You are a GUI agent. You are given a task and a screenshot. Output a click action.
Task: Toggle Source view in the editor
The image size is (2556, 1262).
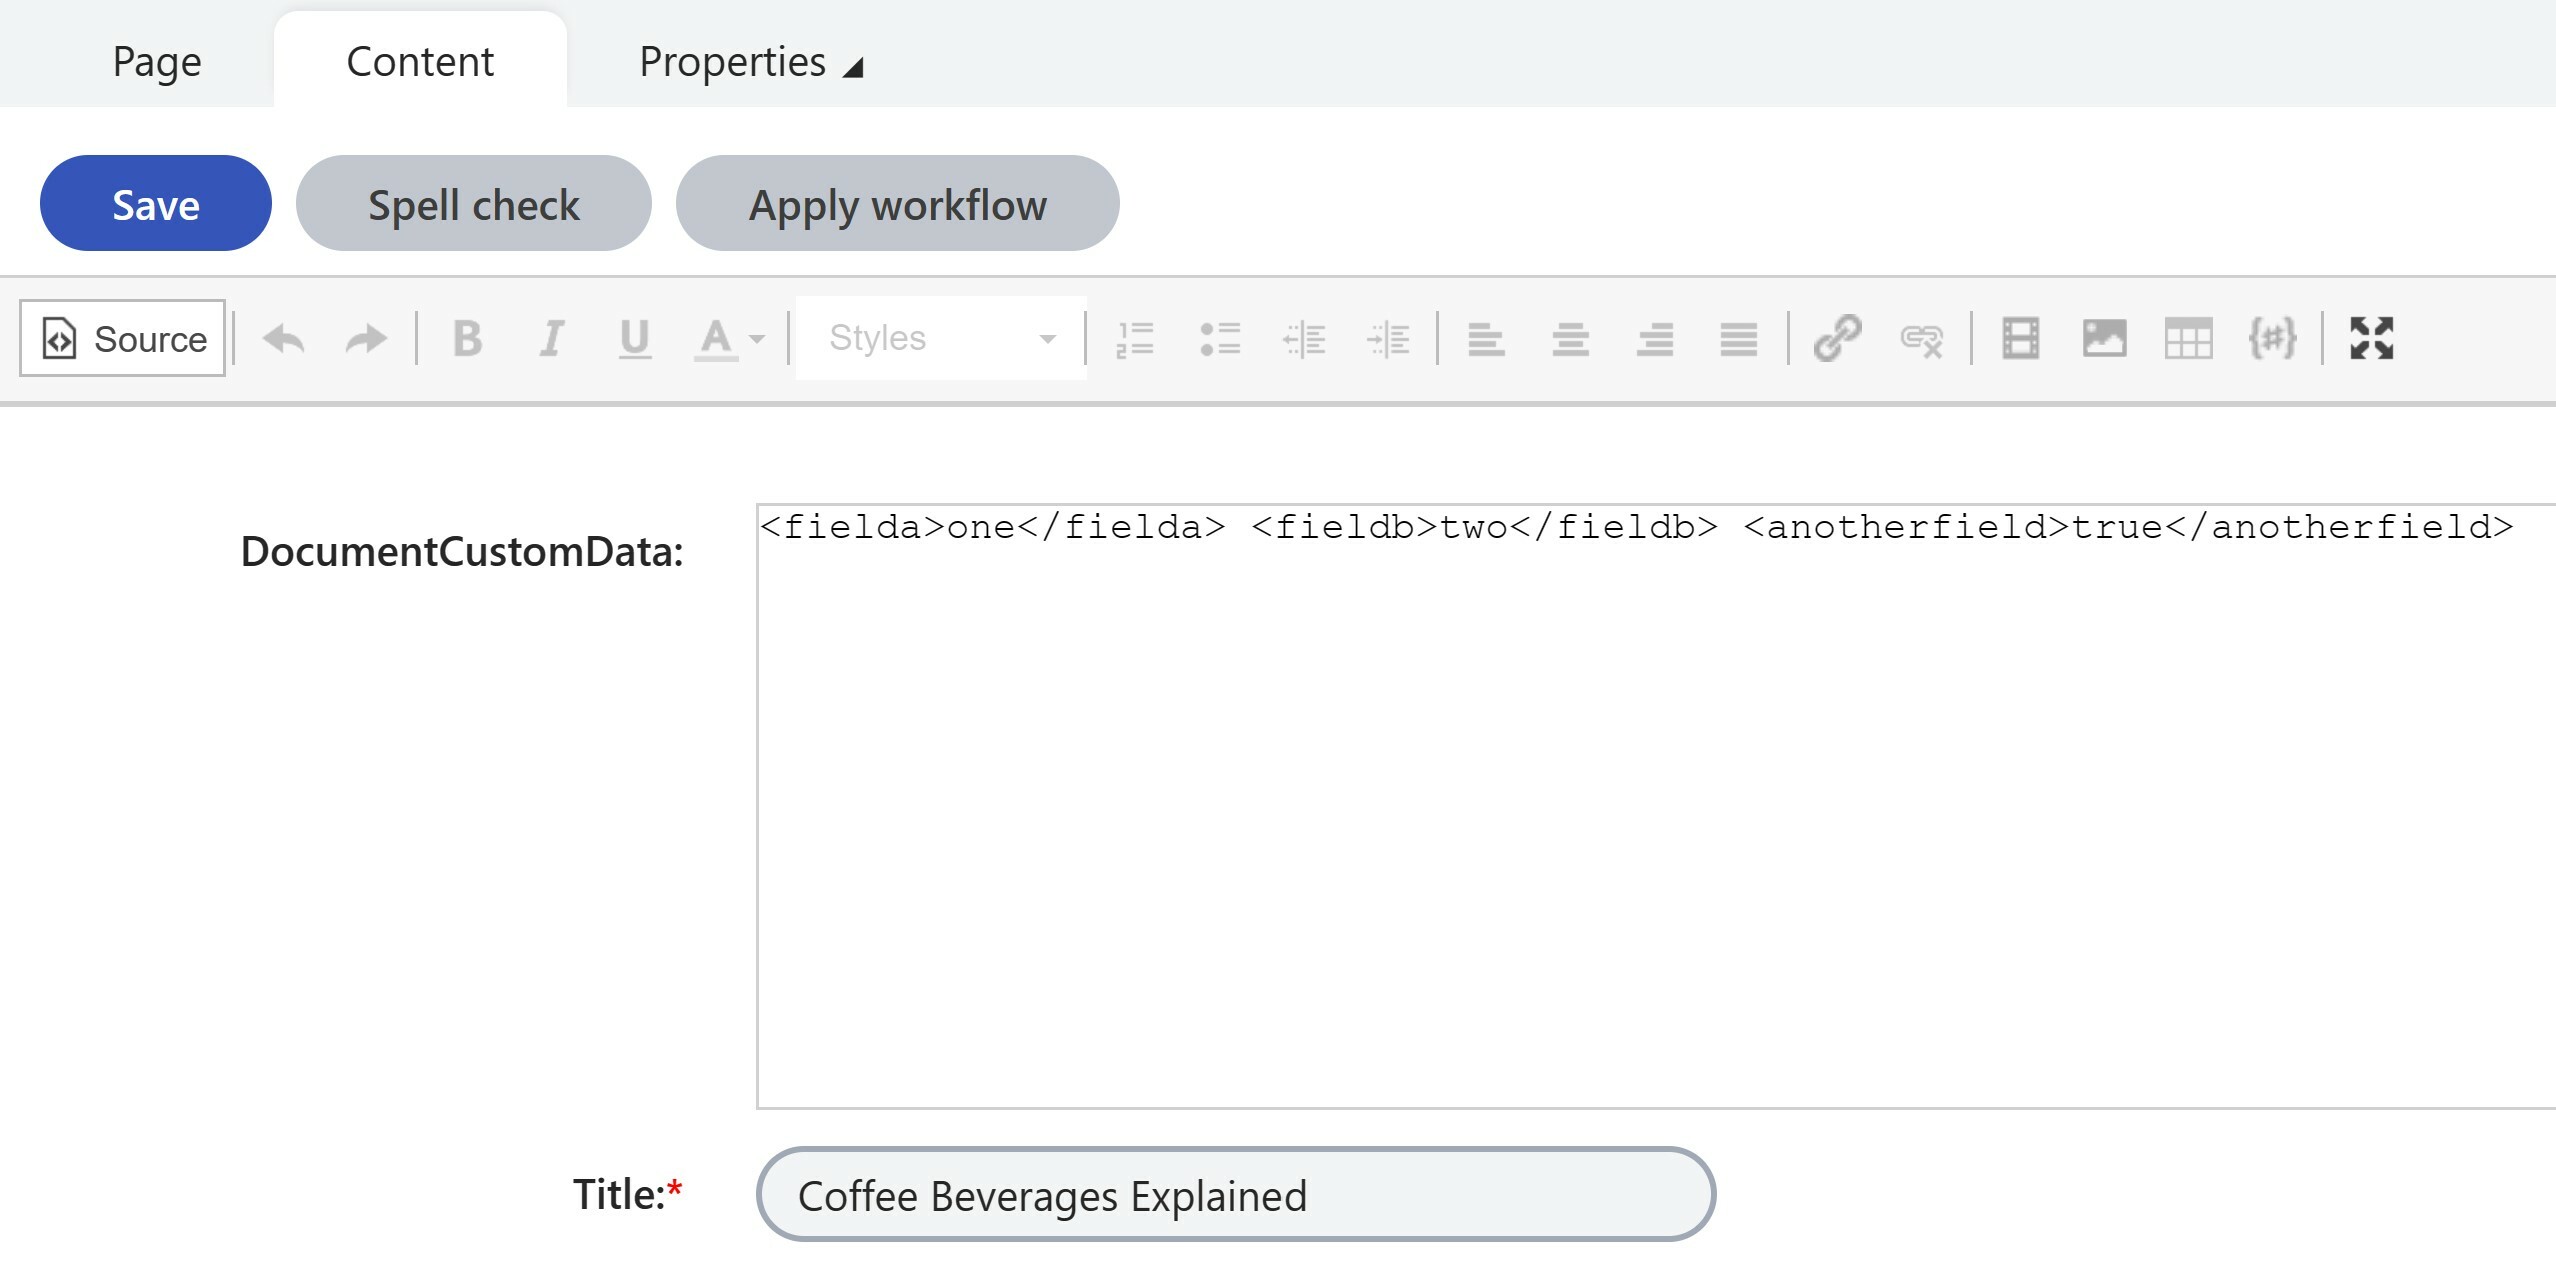click(x=122, y=338)
